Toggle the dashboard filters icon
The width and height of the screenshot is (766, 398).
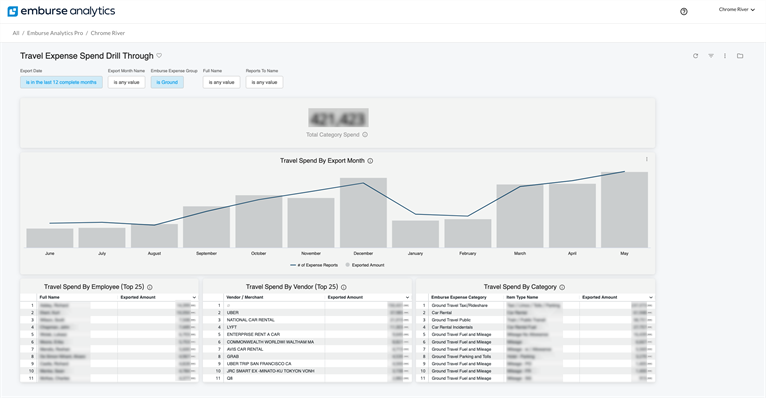(x=711, y=56)
